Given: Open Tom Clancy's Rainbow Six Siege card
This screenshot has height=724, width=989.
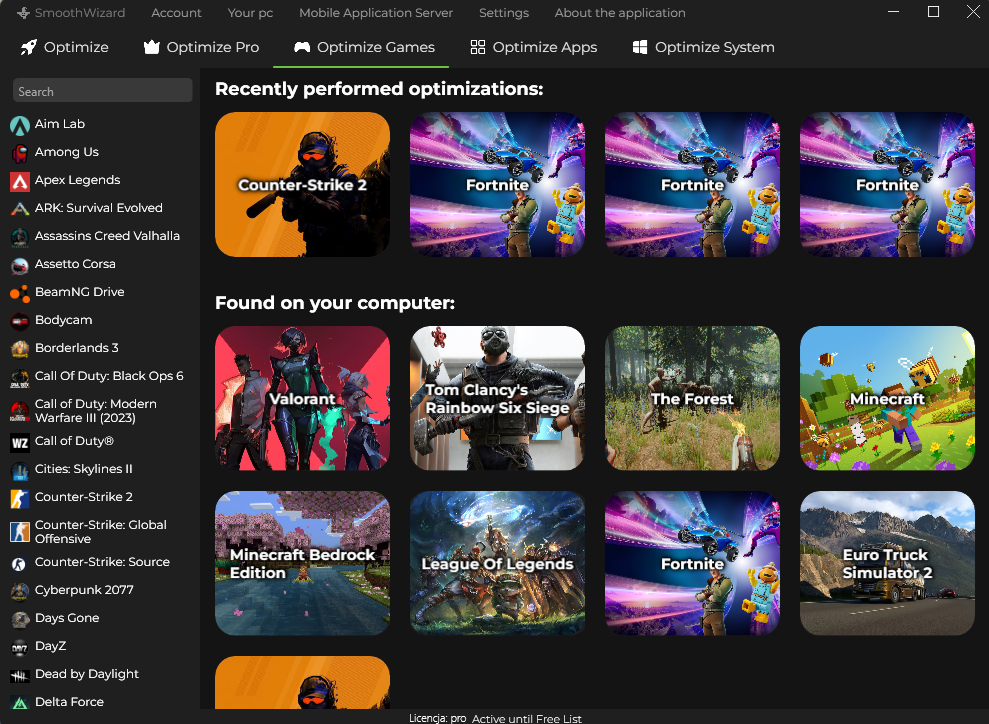Looking at the screenshot, I should point(497,398).
